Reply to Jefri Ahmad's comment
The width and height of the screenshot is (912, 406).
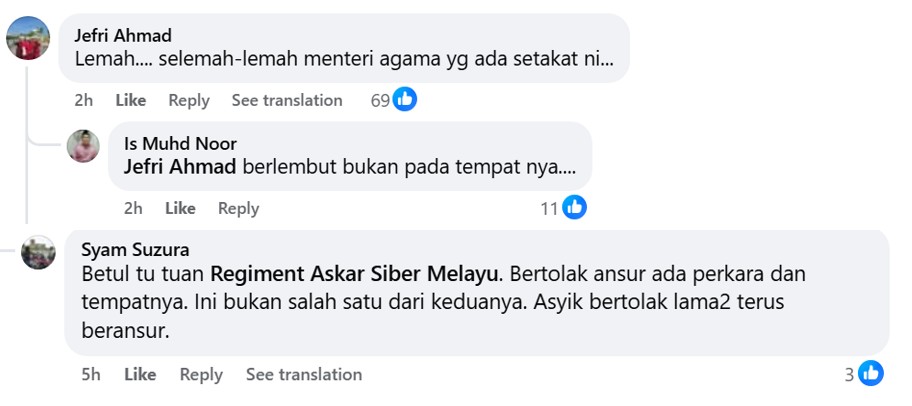point(189,100)
